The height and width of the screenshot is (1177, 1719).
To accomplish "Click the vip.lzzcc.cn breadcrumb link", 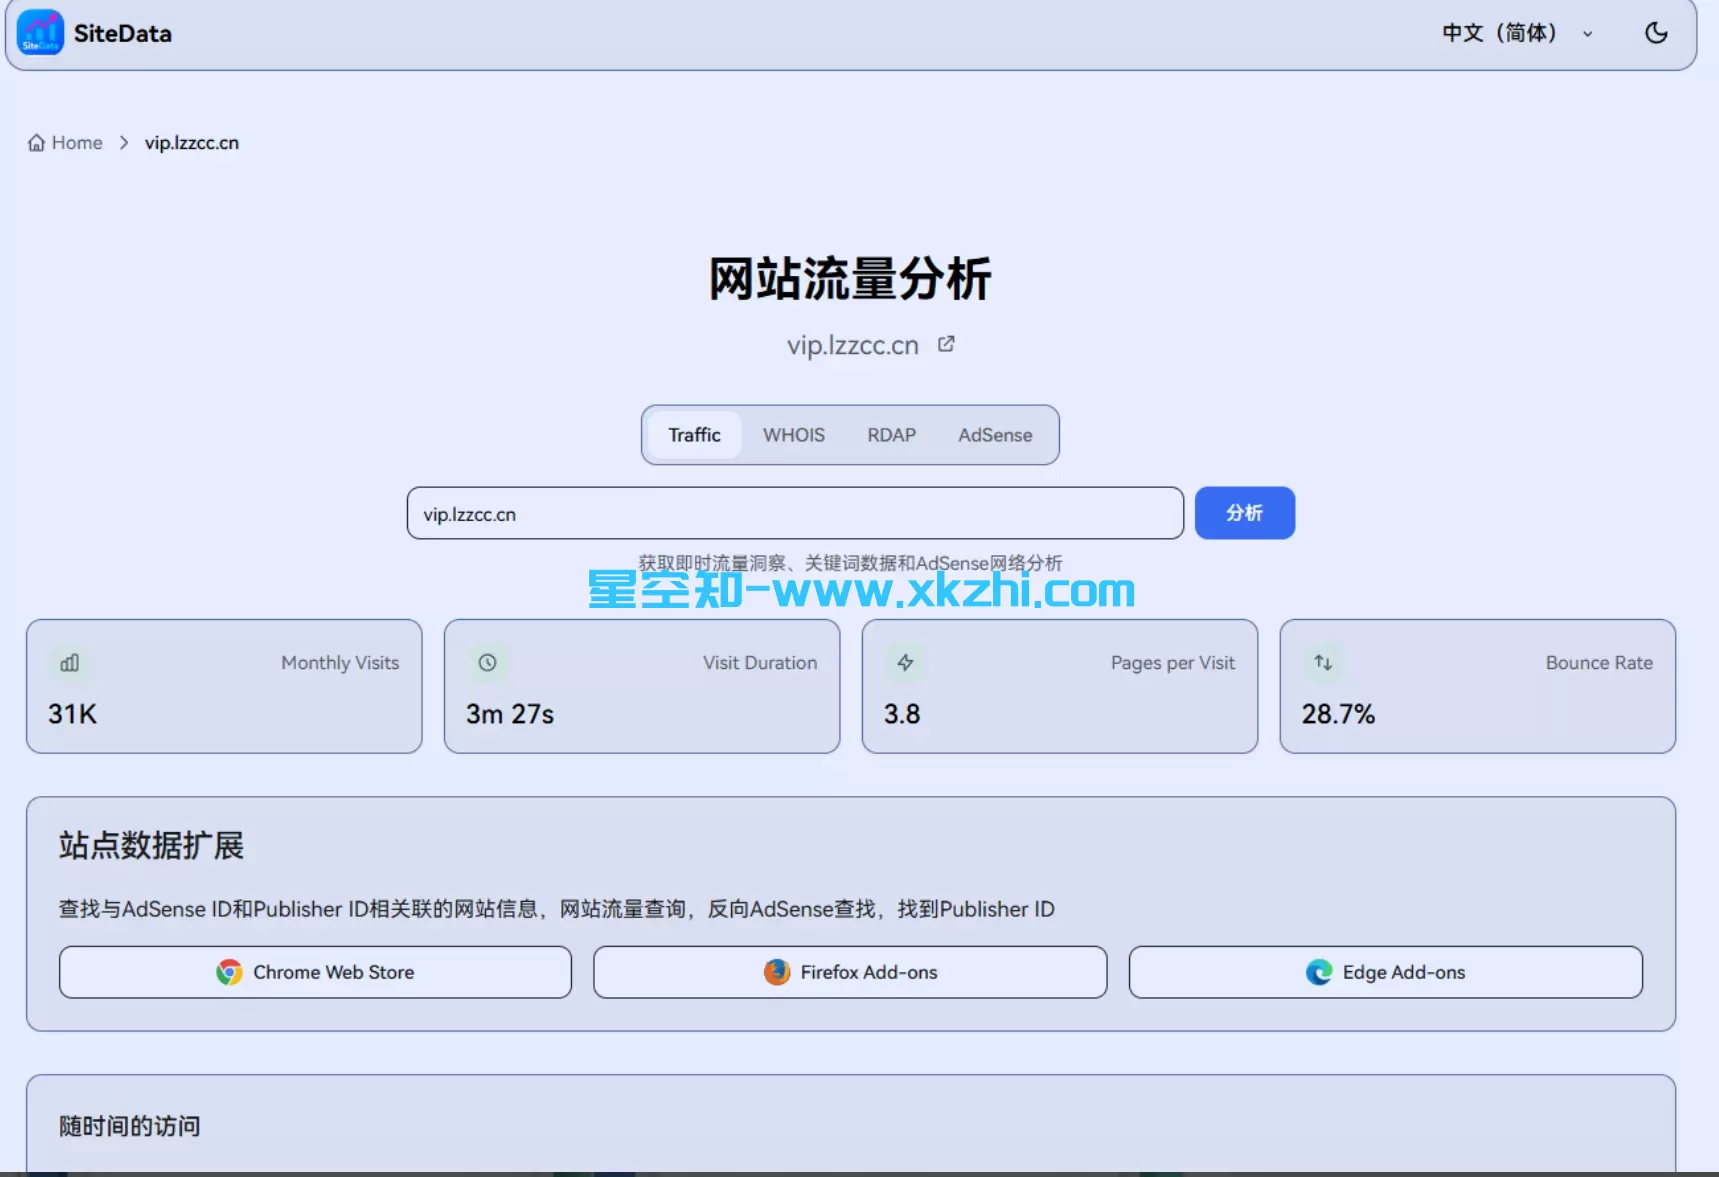I will coord(191,142).
